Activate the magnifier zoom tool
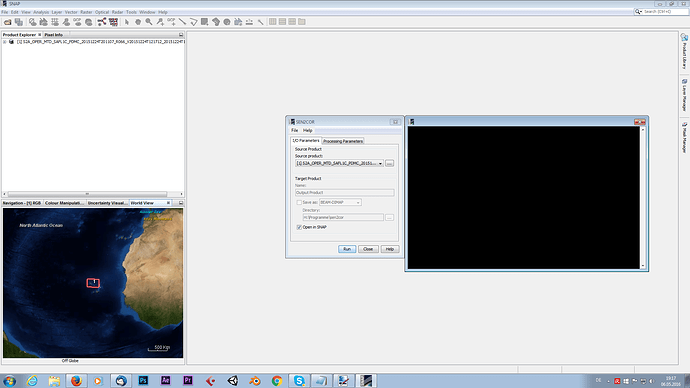The image size is (690, 388). tap(149, 22)
